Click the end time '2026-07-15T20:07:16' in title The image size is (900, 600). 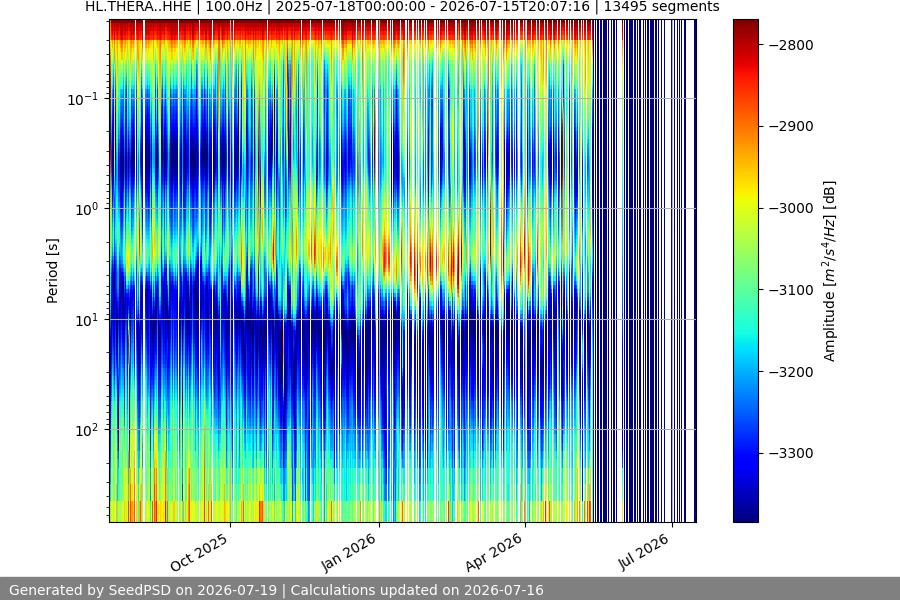[514, 7]
